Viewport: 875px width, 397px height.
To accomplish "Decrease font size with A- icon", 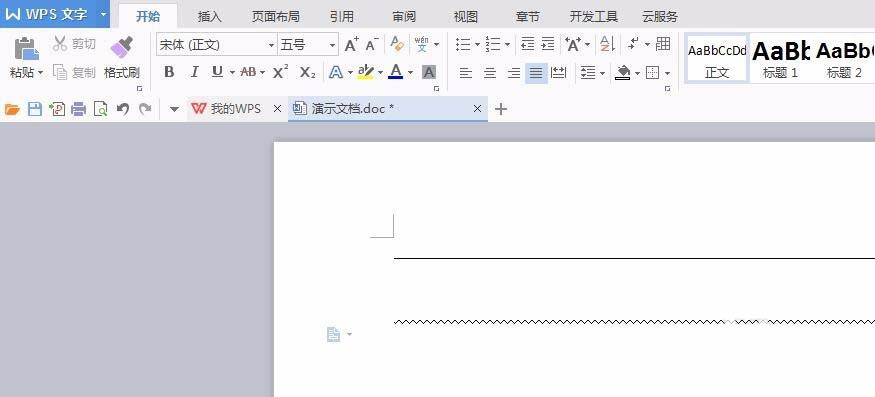I will pyautogui.click(x=372, y=44).
